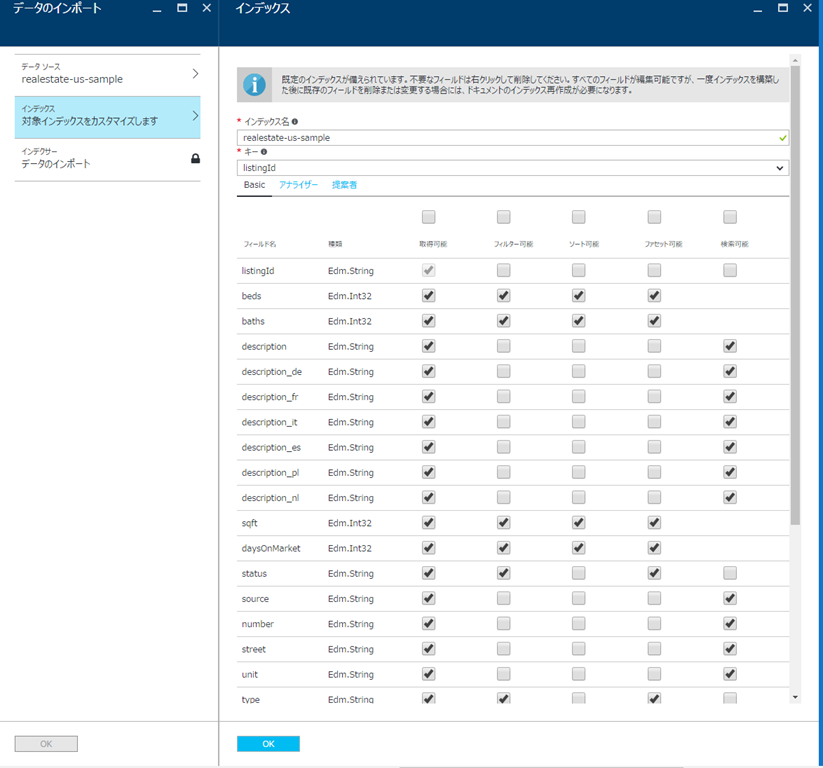This screenshot has width=823, height=768.
Task: Toggle the 検索可能 checkbox for description
Action: (x=730, y=346)
